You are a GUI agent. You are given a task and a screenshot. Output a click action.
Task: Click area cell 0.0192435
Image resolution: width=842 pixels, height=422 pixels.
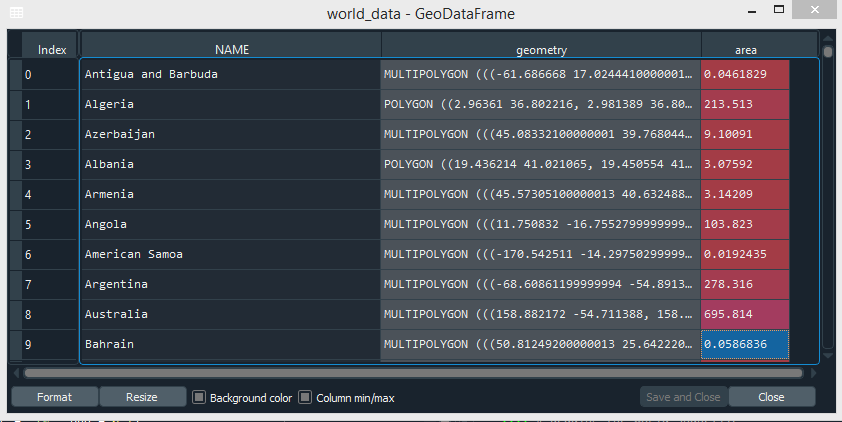click(x=745, y=254)
